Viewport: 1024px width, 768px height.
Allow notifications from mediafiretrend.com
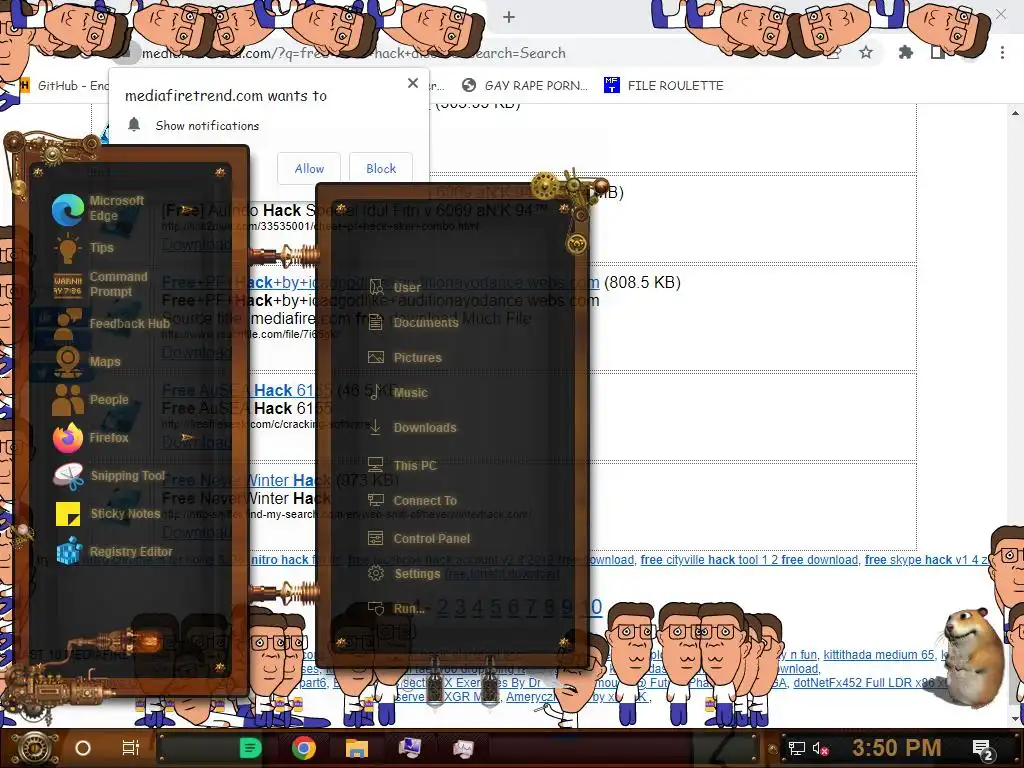309,168
